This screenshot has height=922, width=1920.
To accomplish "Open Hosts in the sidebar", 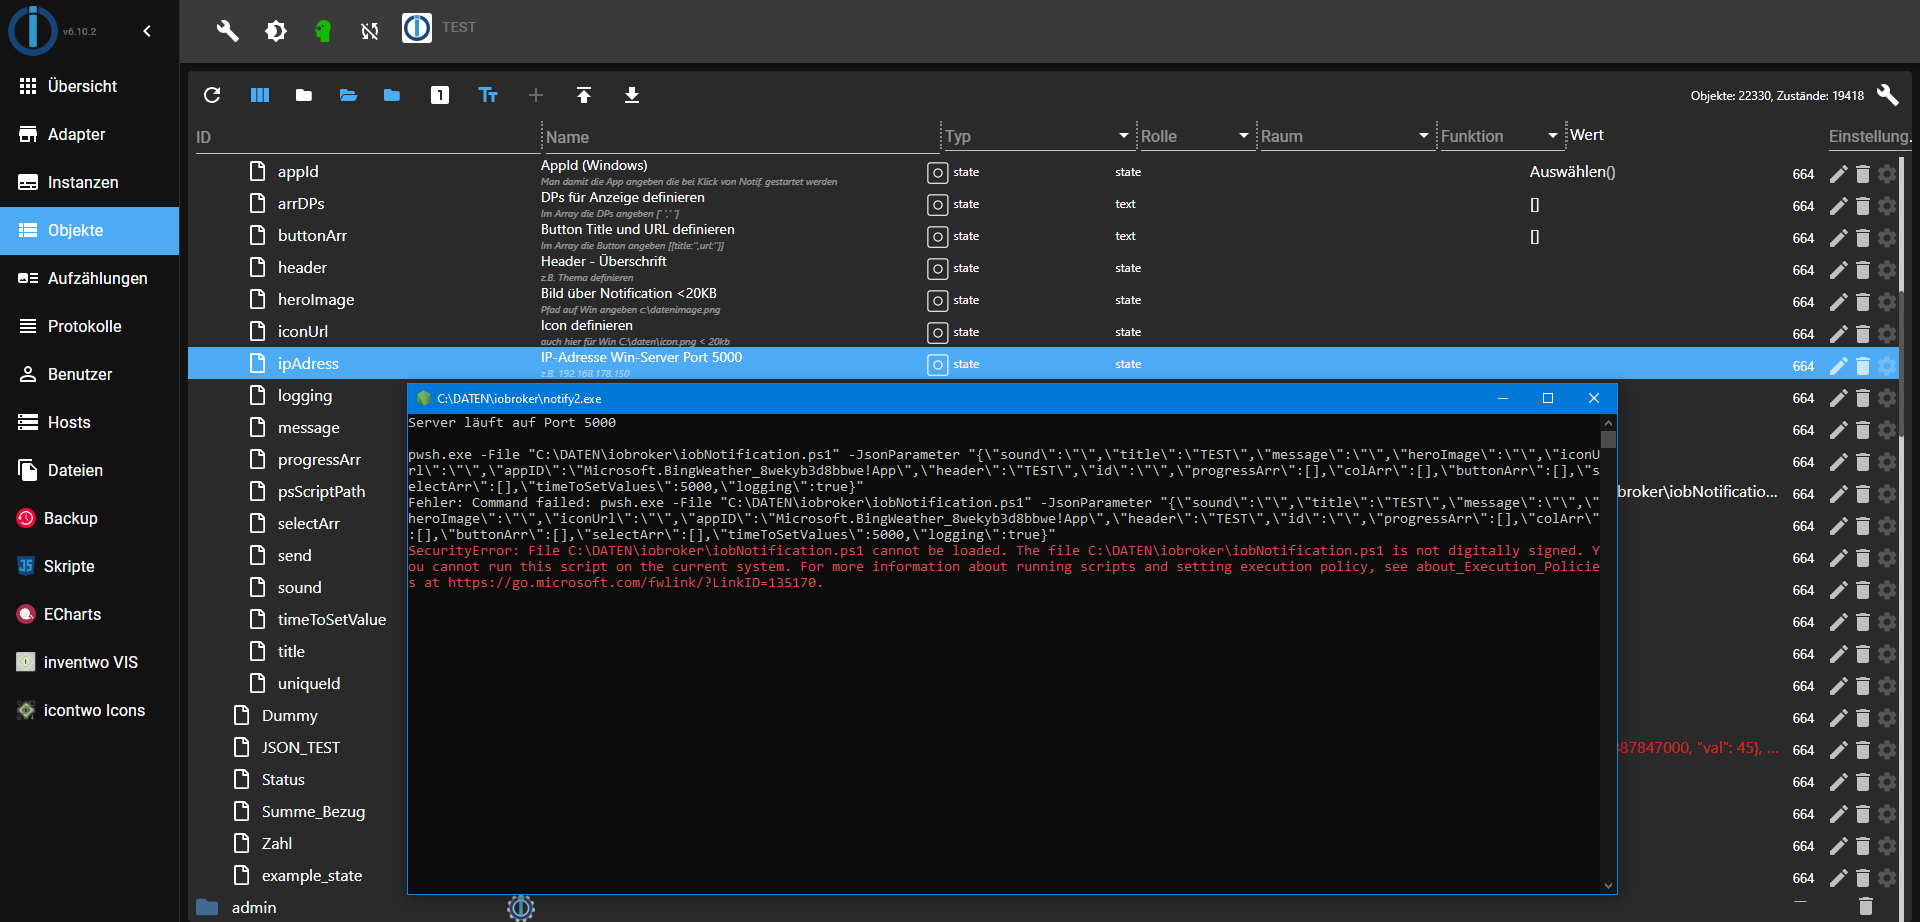I will pos(89,422).
